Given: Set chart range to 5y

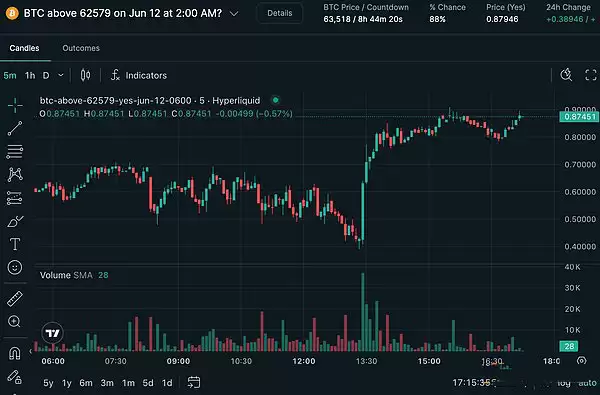Looking at the screenshot, I should (49, 383).
